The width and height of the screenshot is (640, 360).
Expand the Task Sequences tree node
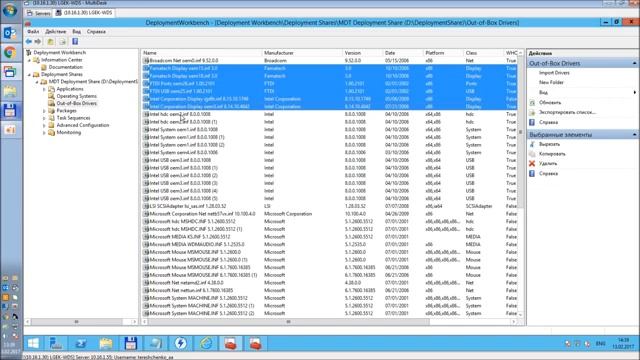pos(44,118)
